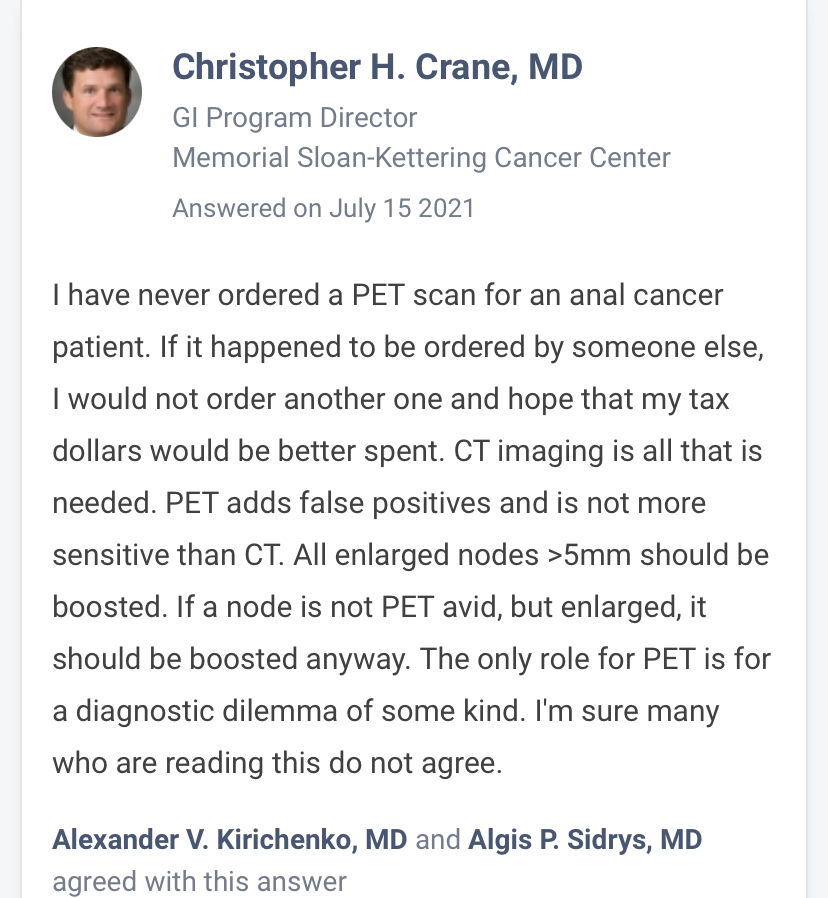The width and height of the screenshot is (828, 898).
Task: Click the Answered on July 15 2021 date
Action: click(323, 208)
